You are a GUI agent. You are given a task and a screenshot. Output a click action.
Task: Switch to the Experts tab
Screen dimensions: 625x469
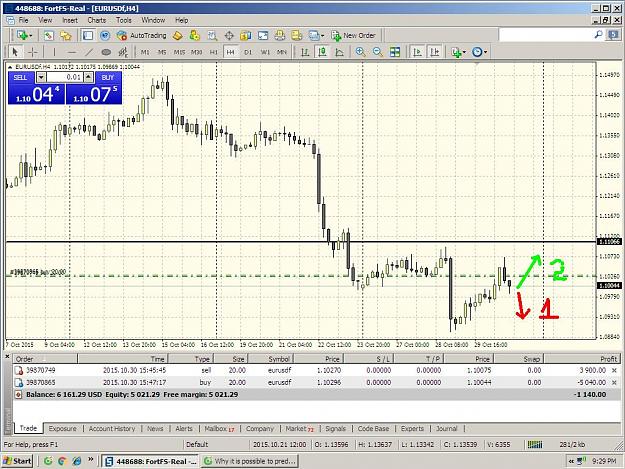[x=412, y=429]
